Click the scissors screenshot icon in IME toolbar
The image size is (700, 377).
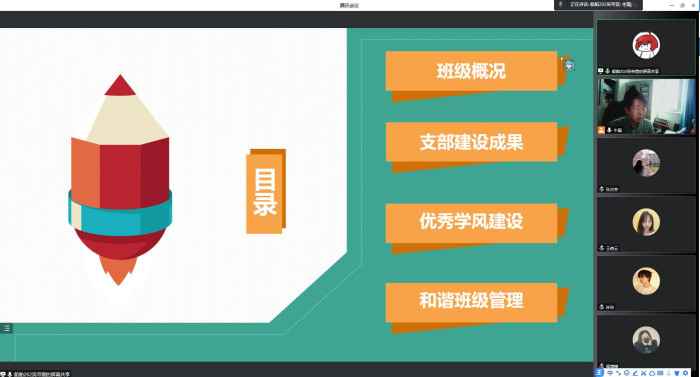[643, 373]
